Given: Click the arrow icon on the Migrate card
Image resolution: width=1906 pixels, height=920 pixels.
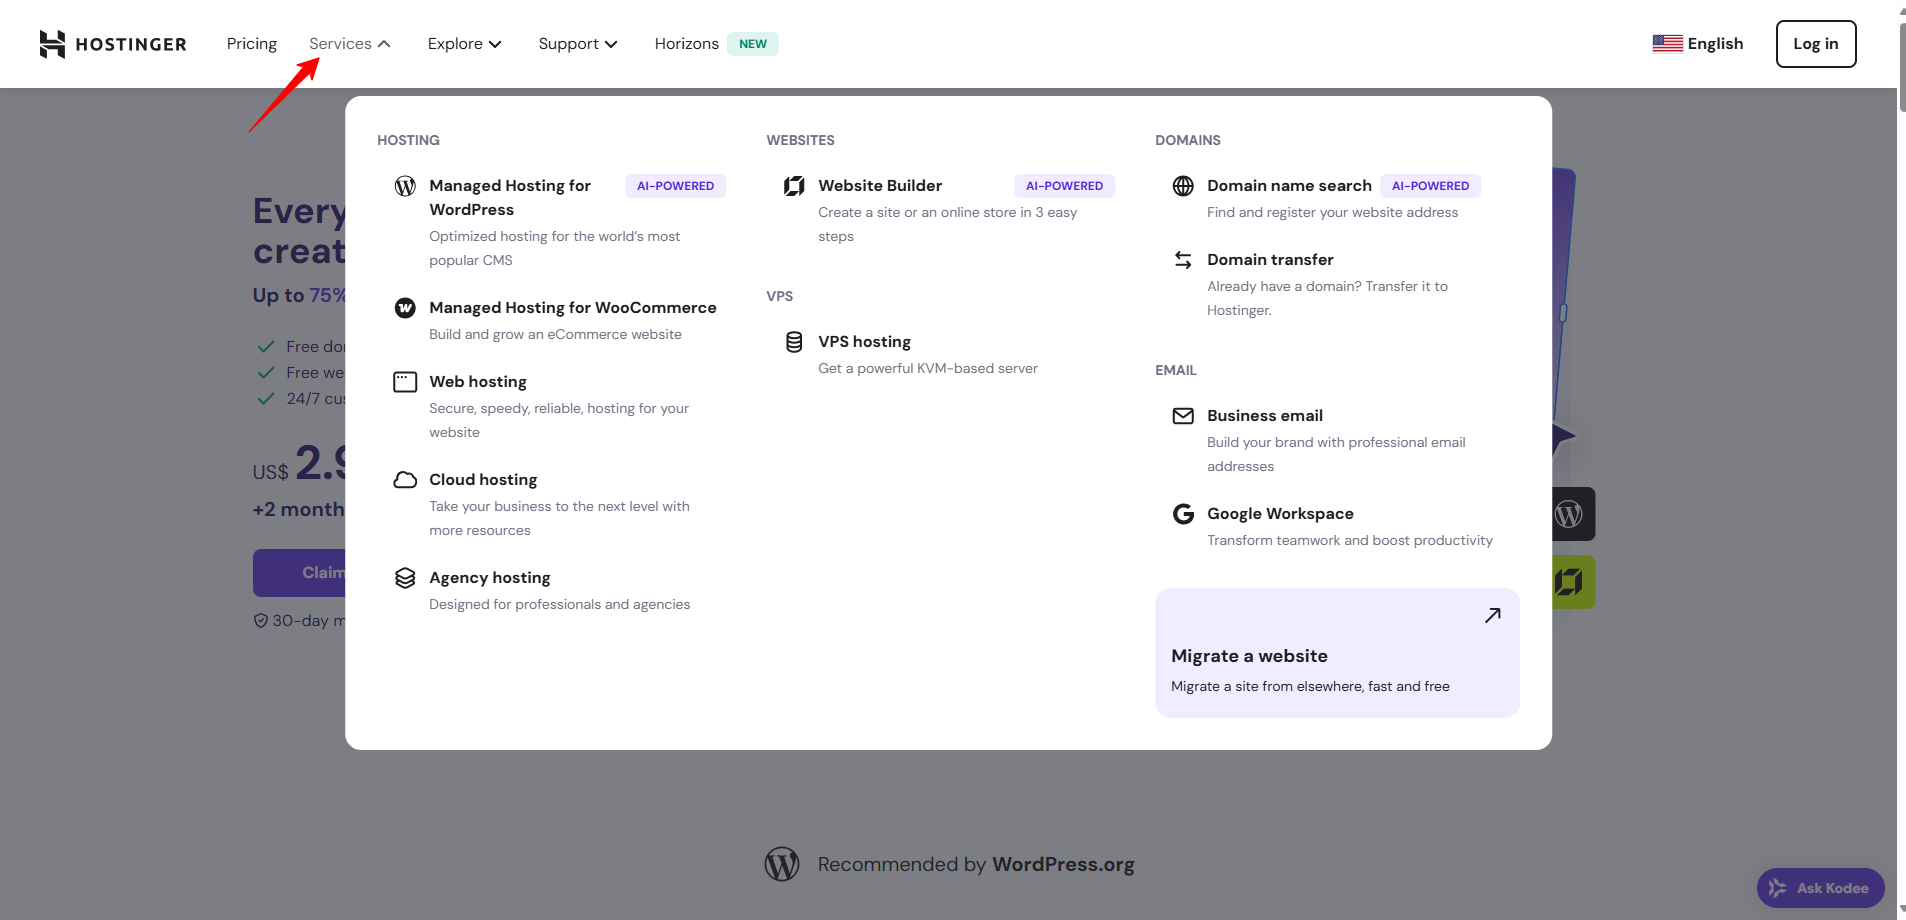Looking at the screenshot, I should (1493, 616).
